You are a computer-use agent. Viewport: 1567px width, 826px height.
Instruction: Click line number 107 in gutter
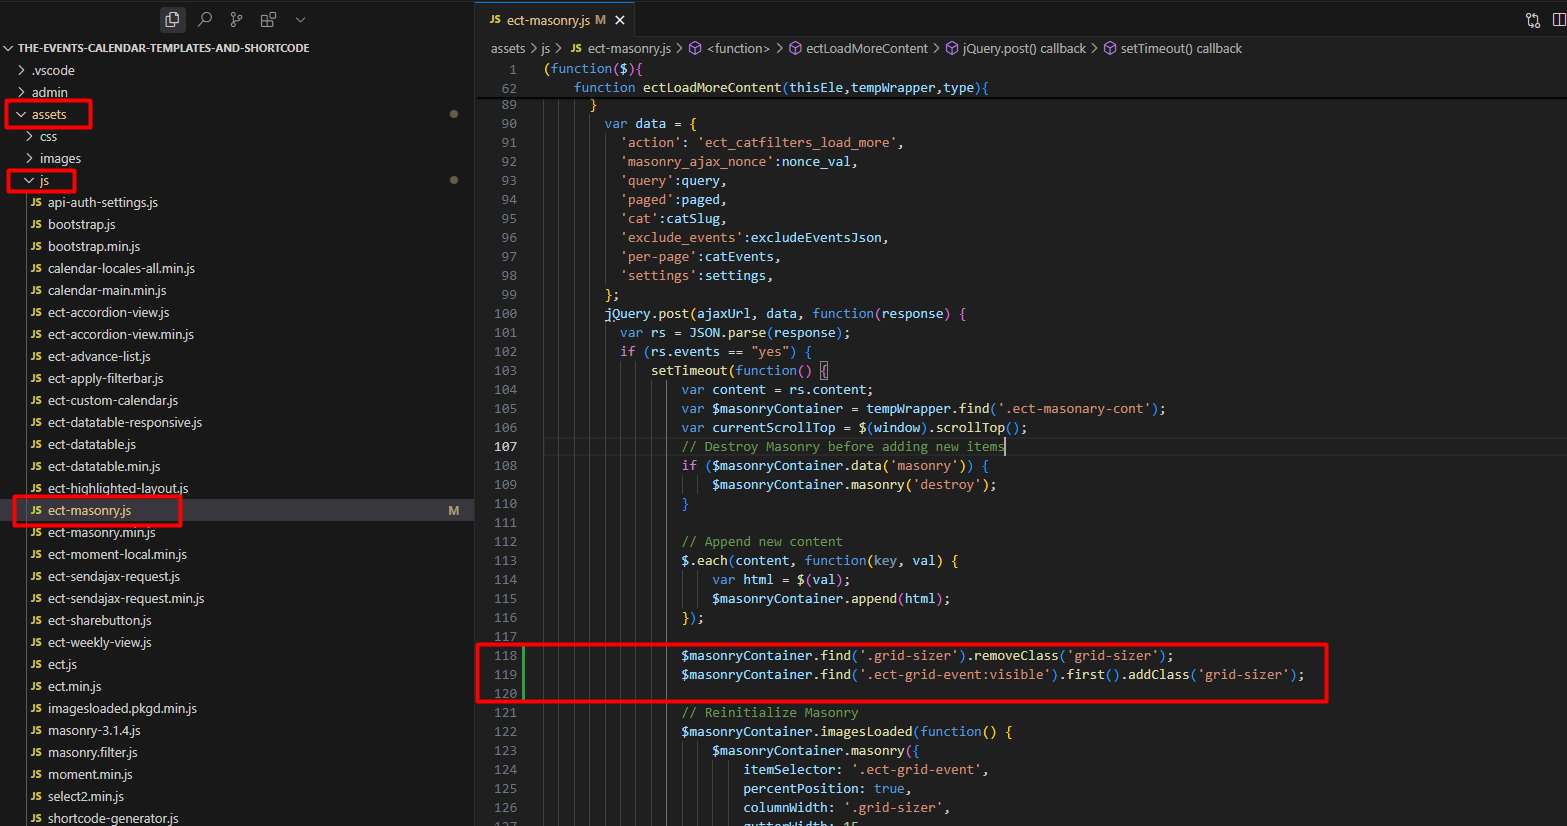pos(506,446)
